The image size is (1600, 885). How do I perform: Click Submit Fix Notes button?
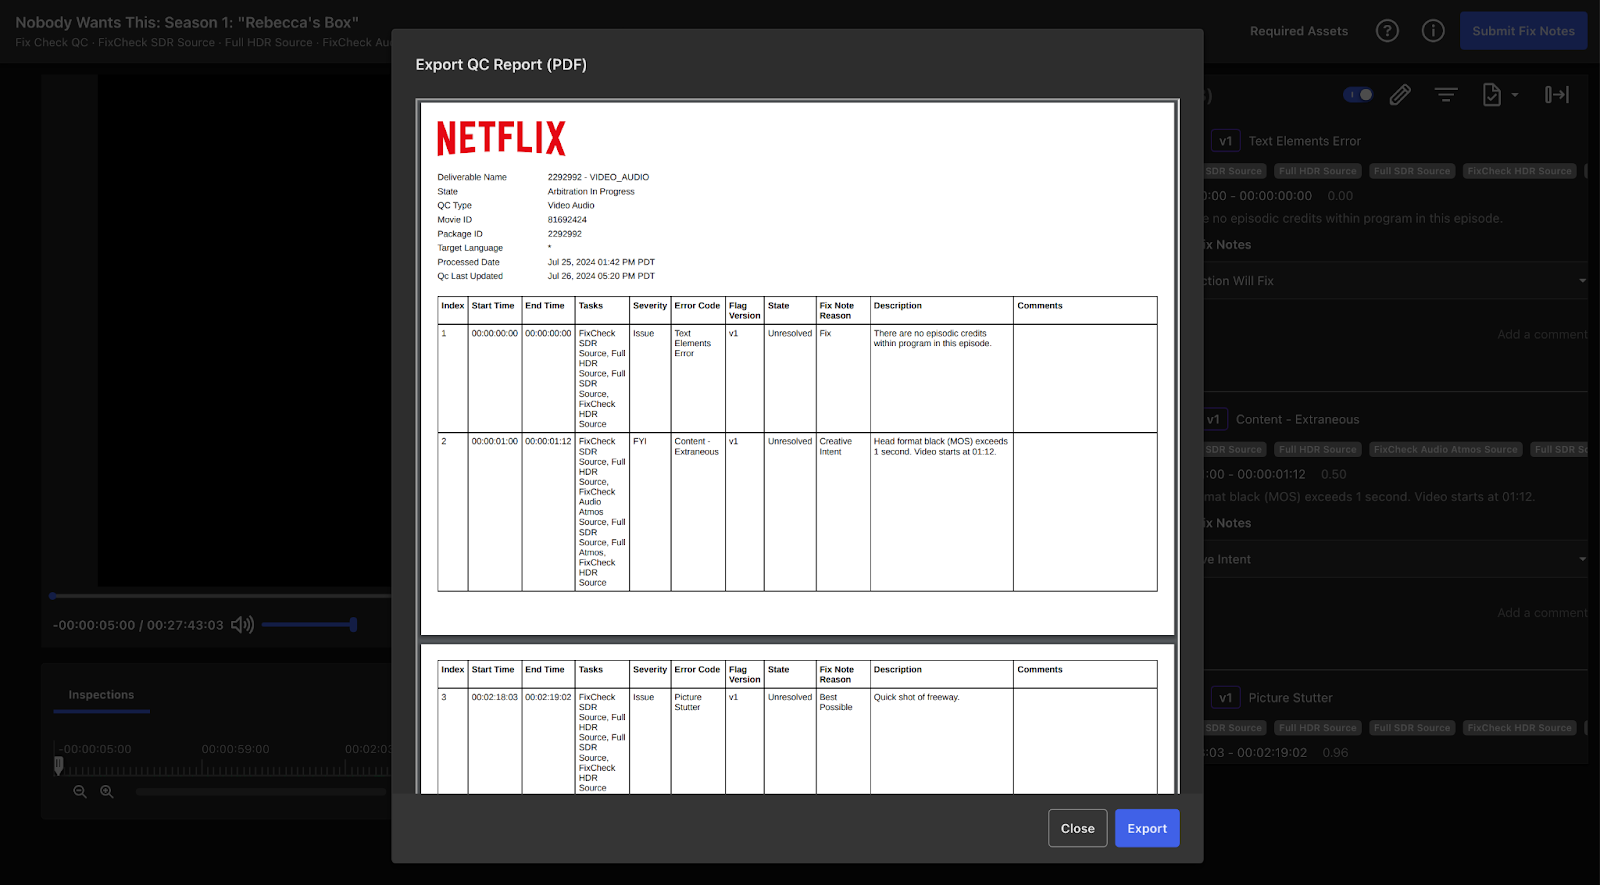tap(1523, 31)
